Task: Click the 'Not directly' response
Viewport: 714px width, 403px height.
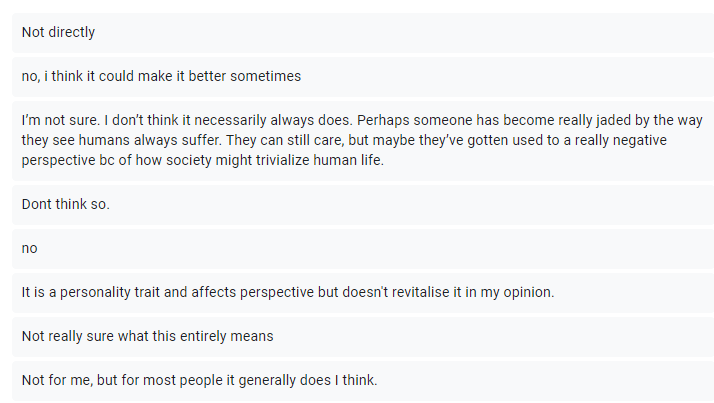Action: tap(58, 32)
